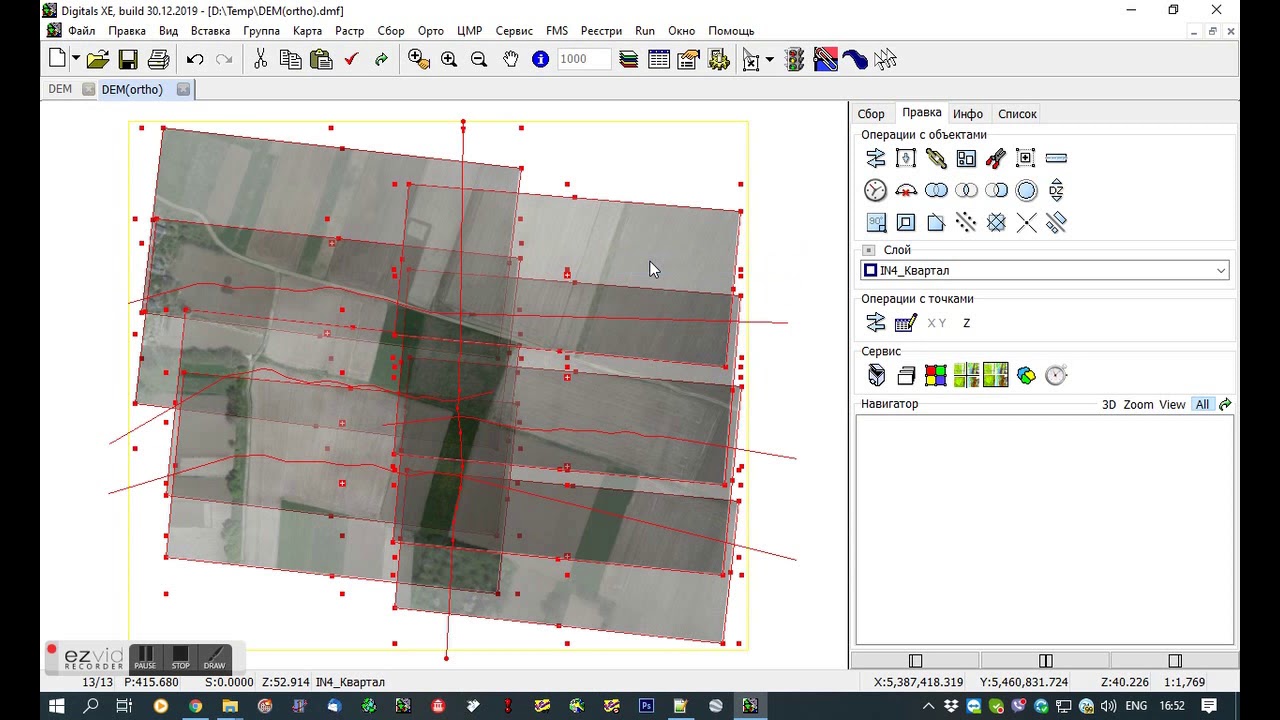
Task: Click the blue info icon in toolbar
Action: tap(540, 60)
